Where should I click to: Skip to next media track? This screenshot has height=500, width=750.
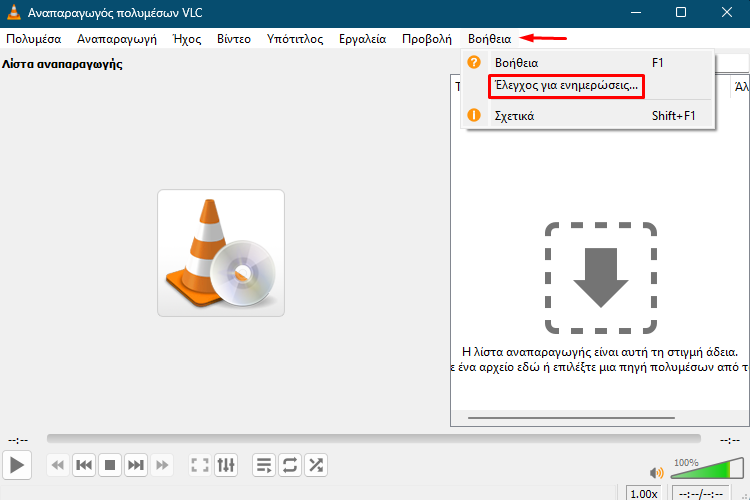pyautogui.click(x=136, y=465)
